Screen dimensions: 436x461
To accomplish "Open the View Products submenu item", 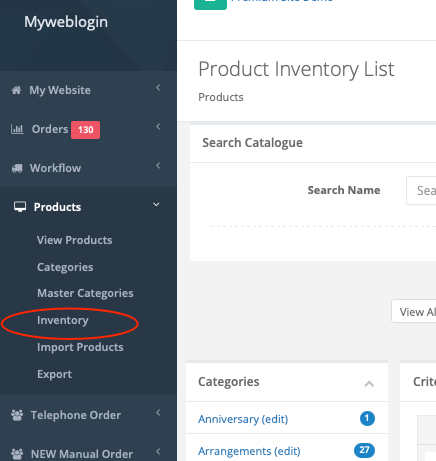I will (75, 240).
